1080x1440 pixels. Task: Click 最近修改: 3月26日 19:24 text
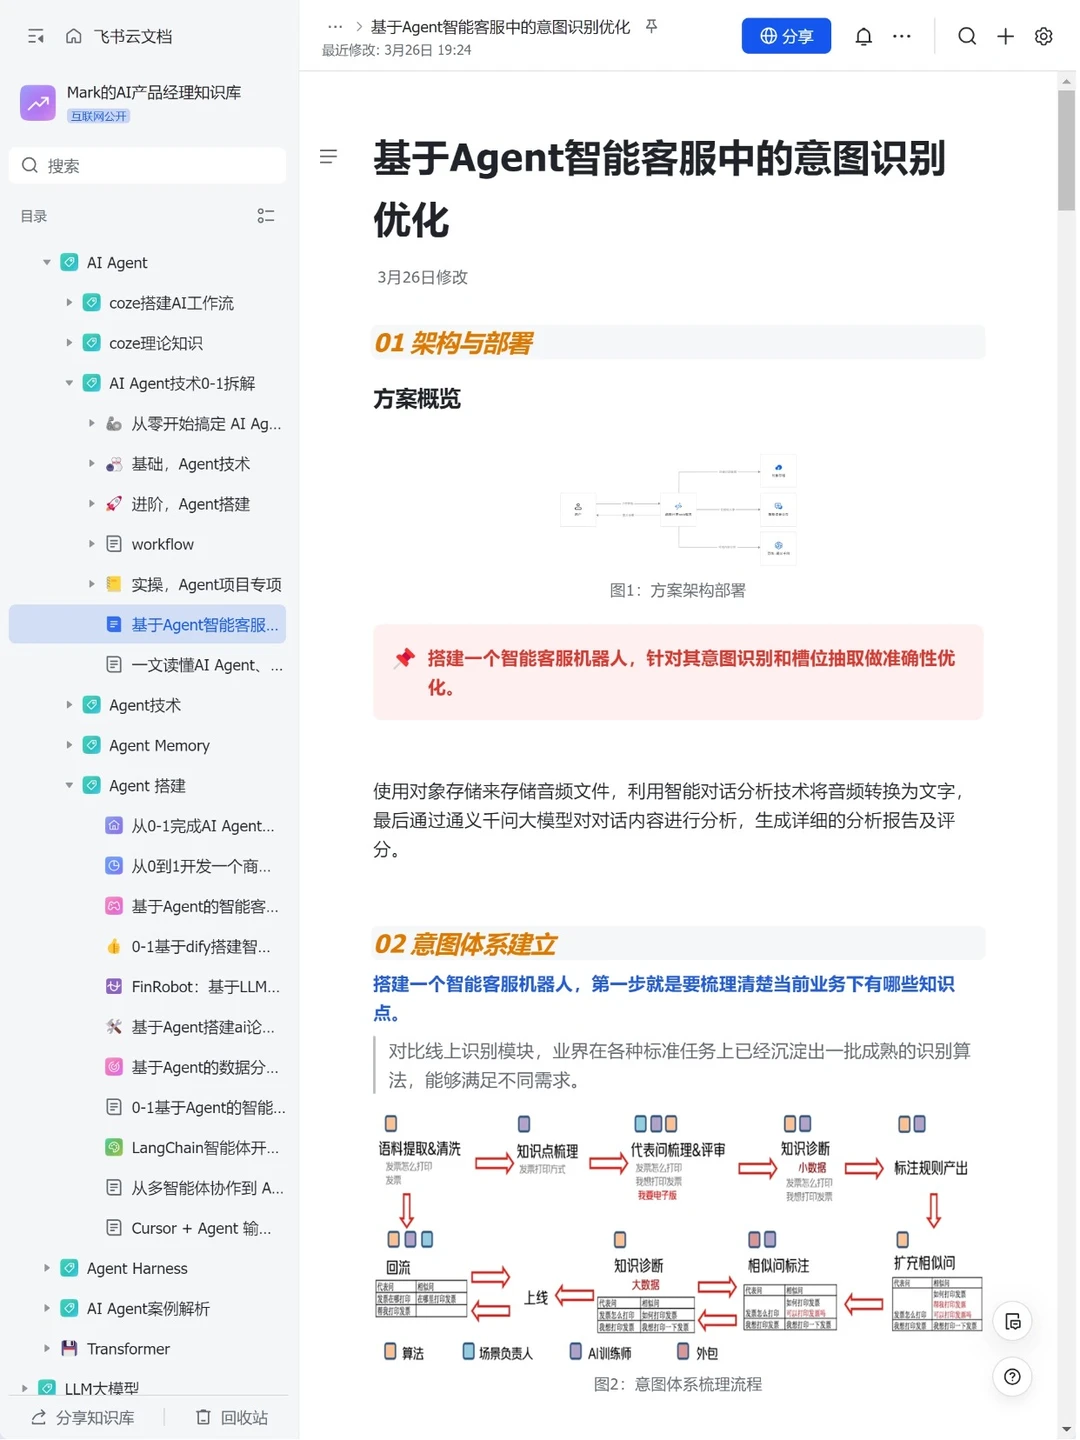coord(396,50)
